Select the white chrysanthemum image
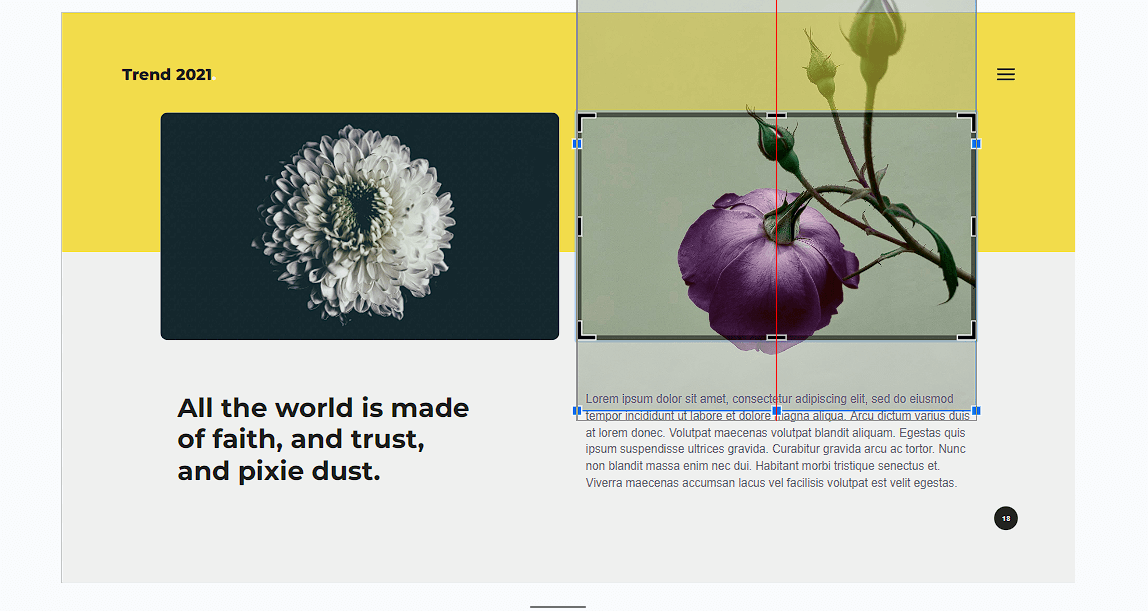The height and width of the screenshot is (611, 1148). point(359,226)
